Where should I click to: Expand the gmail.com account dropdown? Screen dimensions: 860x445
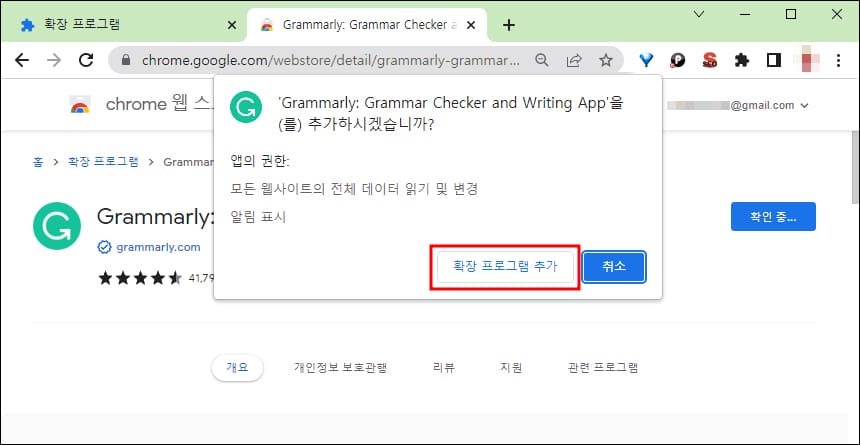point(805,106)
